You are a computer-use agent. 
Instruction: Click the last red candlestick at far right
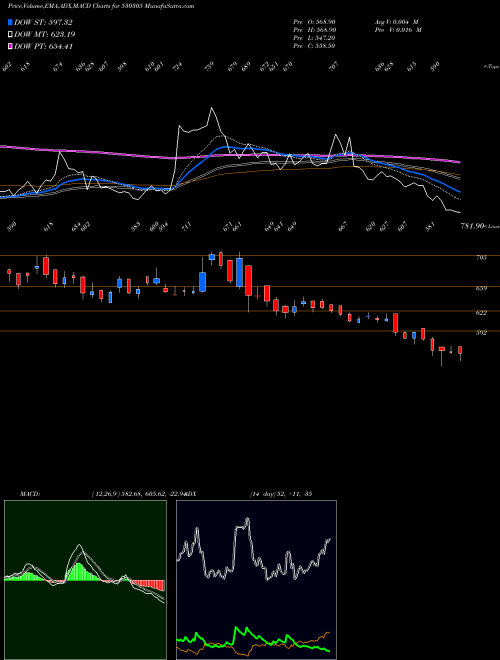pyautogui.click(x=460, y=350)
